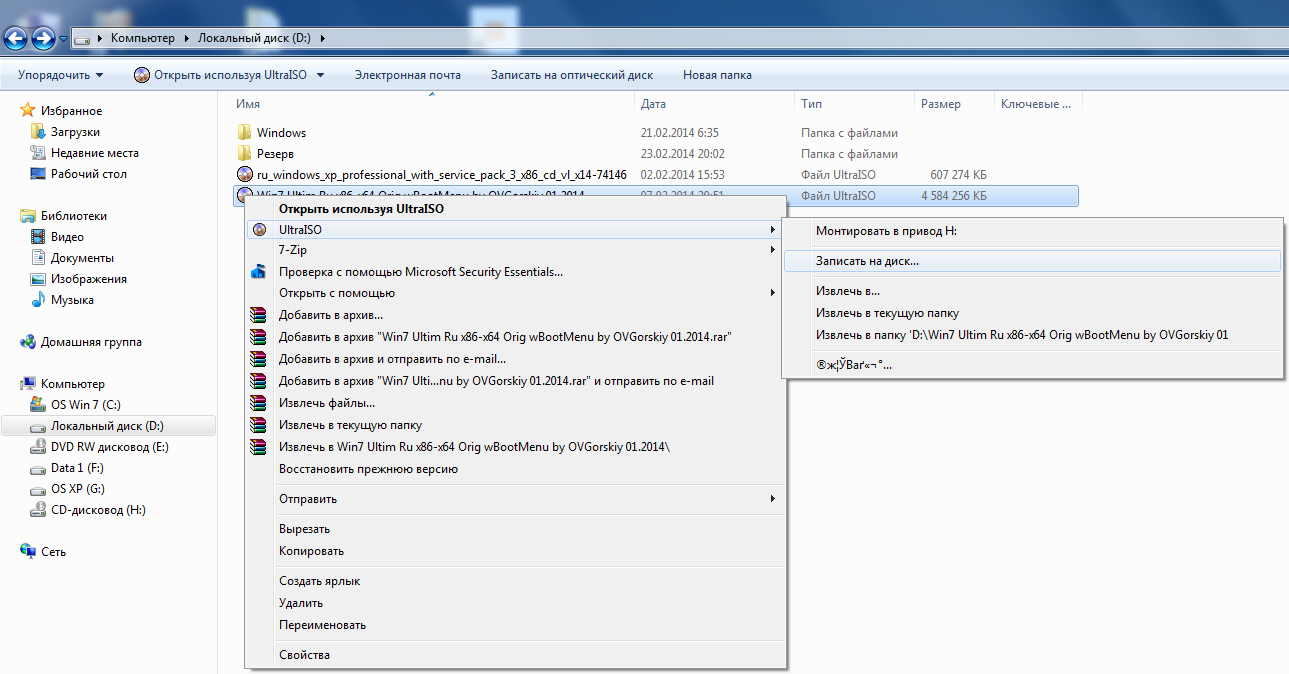Choose Извлечь в... from UltraISO submenu
Image resolution: width=1289 pixels, height=674 pixels.
point(1032,291)
